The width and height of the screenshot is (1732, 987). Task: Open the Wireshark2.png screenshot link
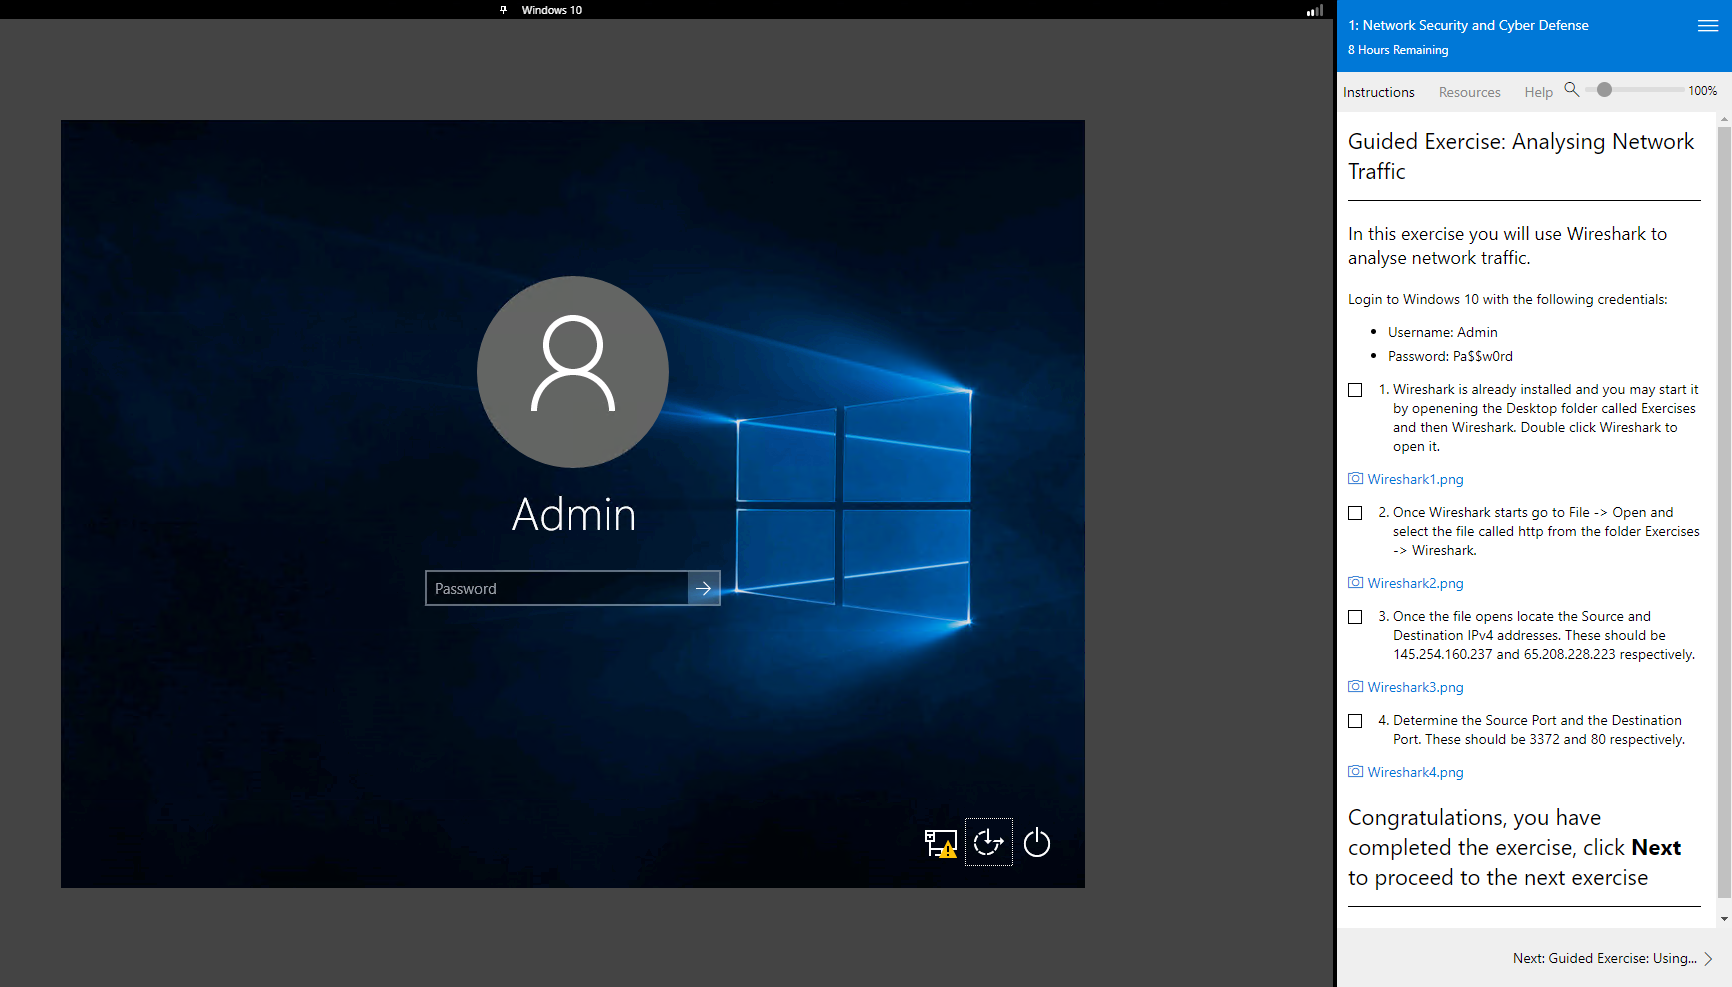(1415, 584)
